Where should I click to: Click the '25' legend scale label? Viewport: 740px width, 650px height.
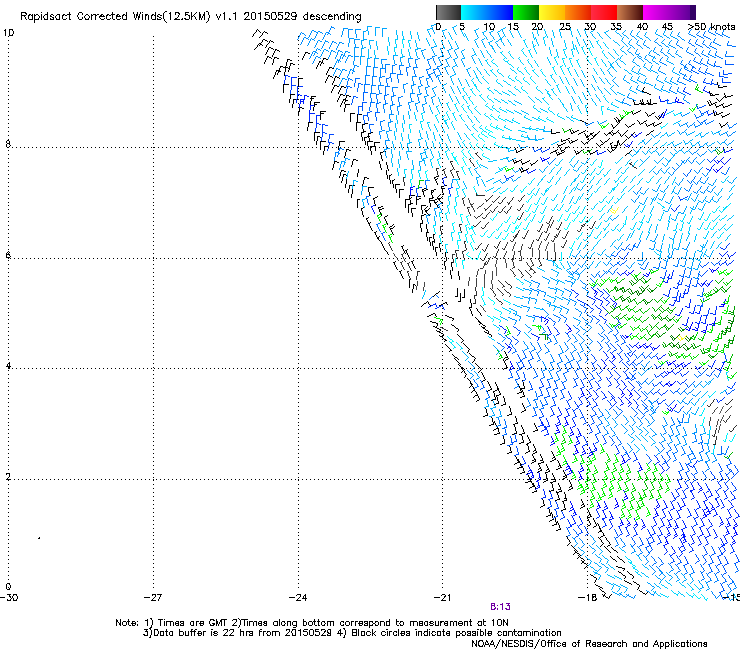pos(564,27)
